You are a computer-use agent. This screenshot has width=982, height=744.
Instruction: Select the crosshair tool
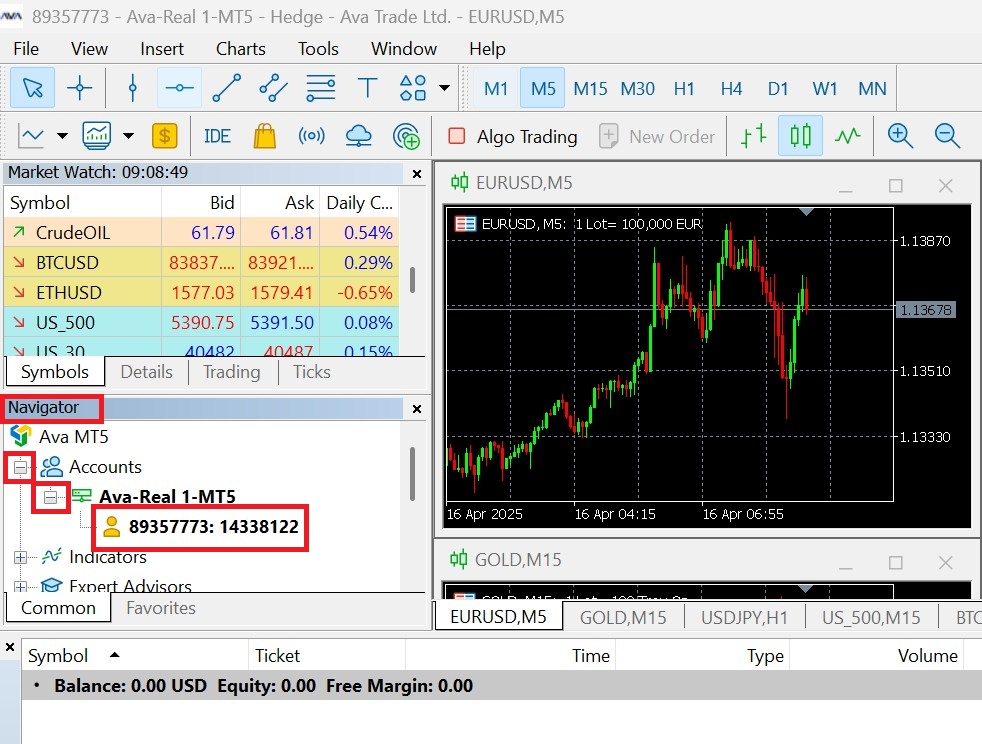click(81, 88)
